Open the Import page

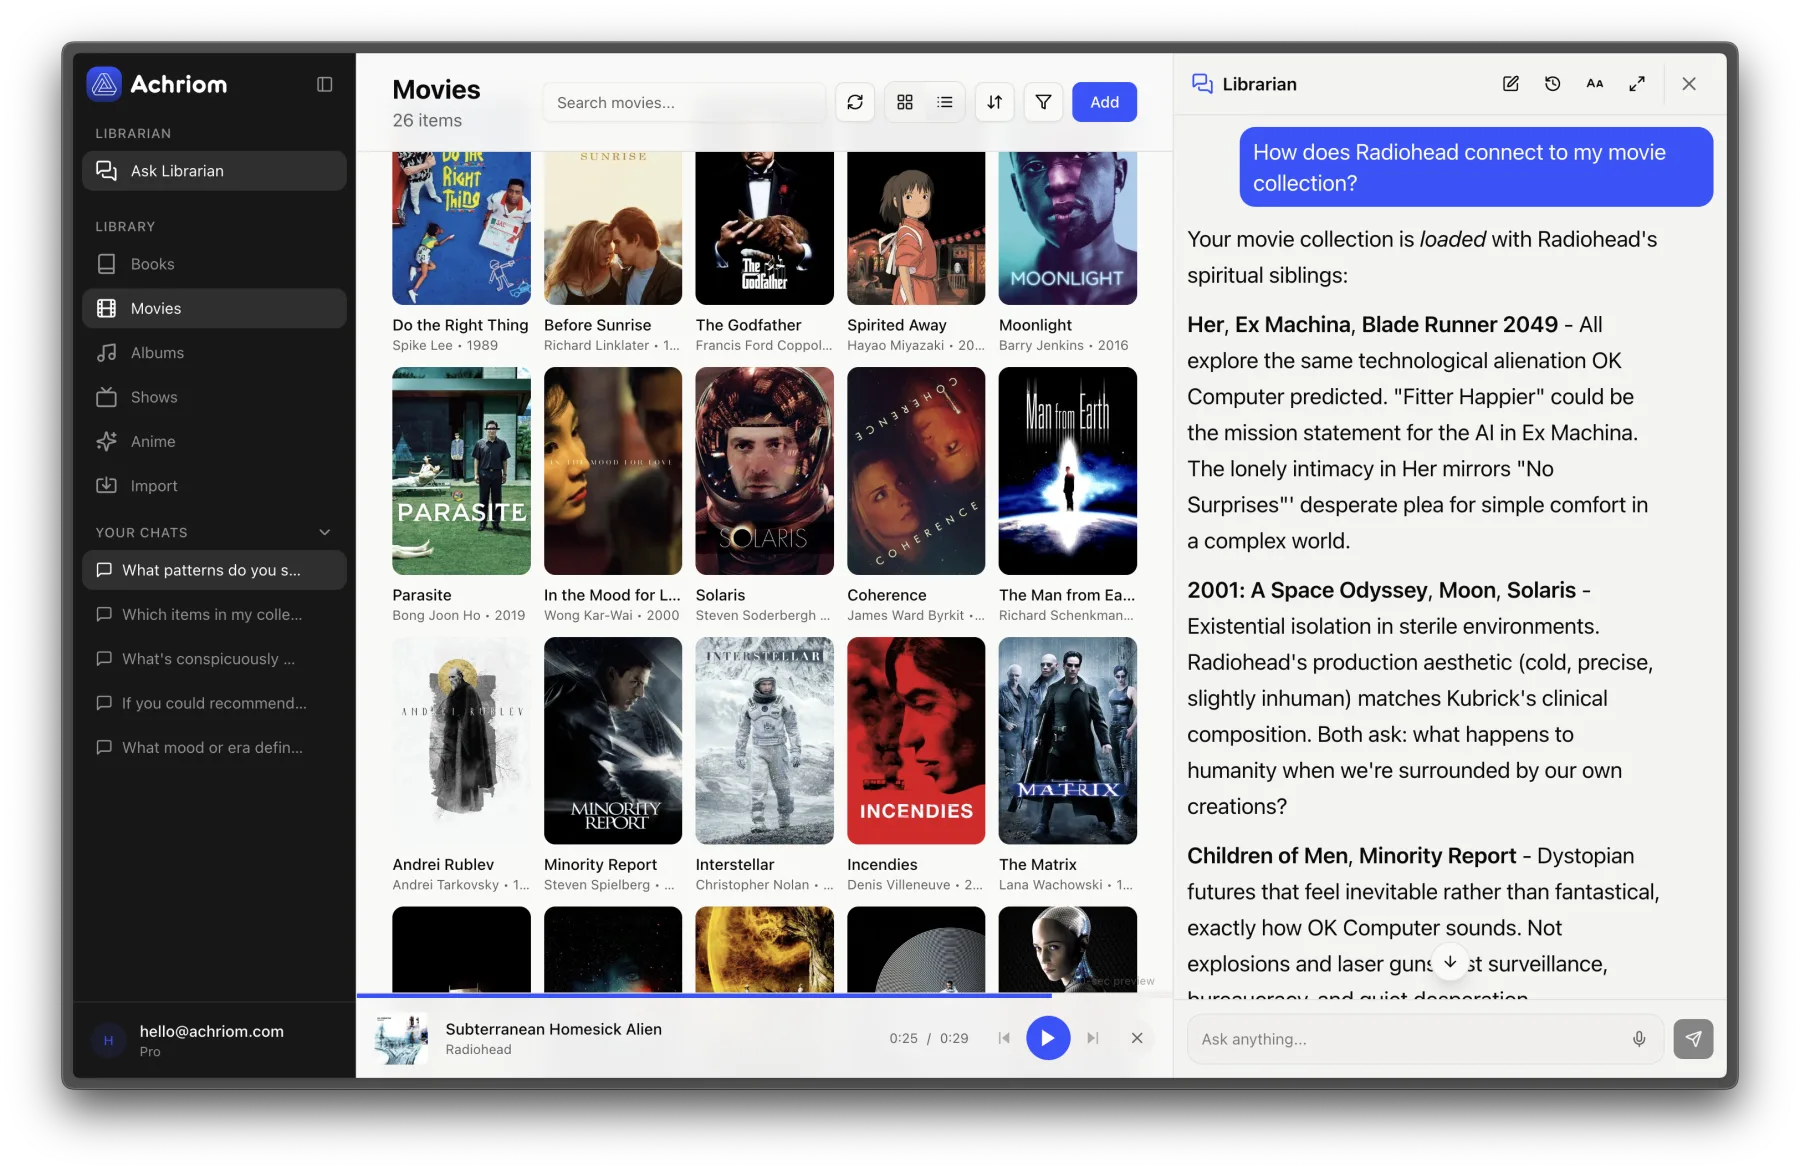(x=214, y=486)
